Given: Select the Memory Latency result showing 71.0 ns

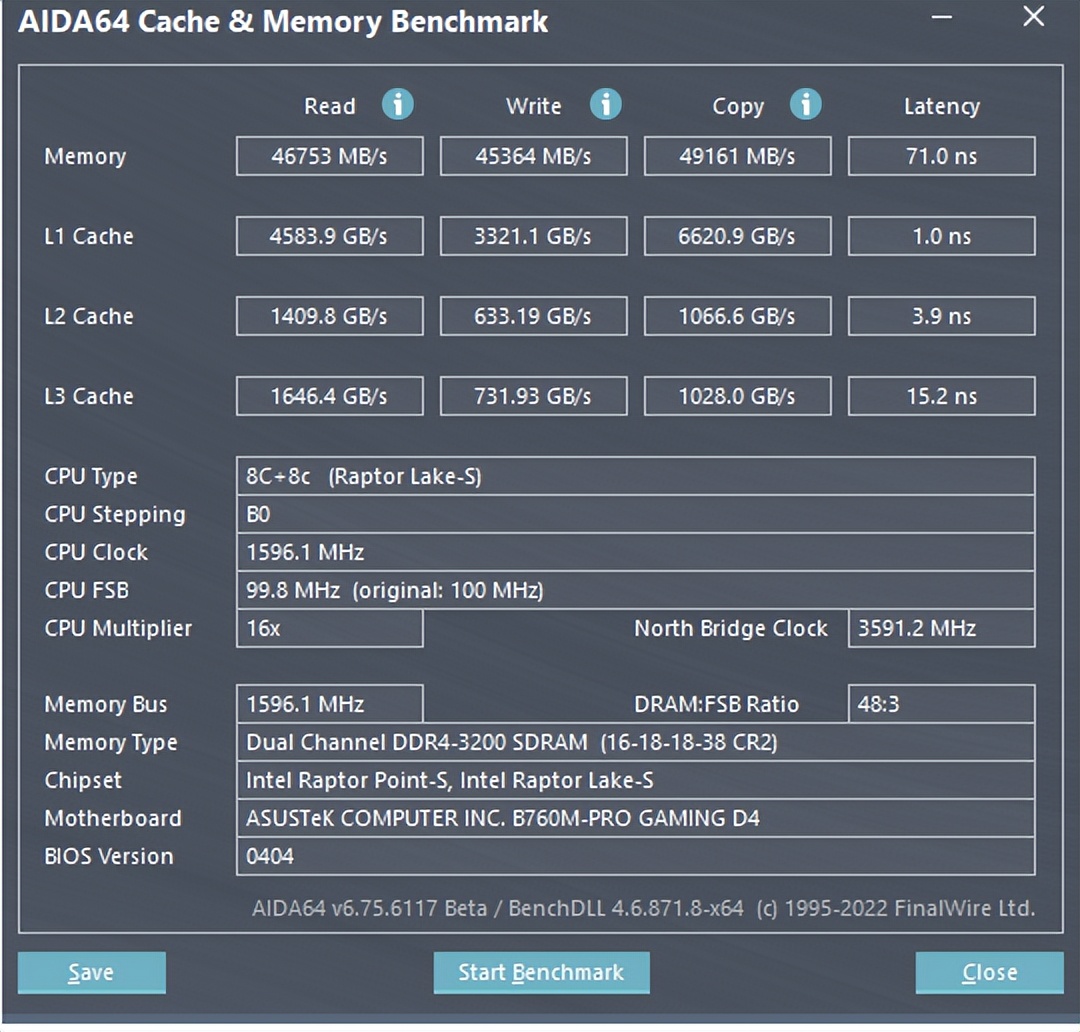Looking at the screenshot, I should click(940, 156).
